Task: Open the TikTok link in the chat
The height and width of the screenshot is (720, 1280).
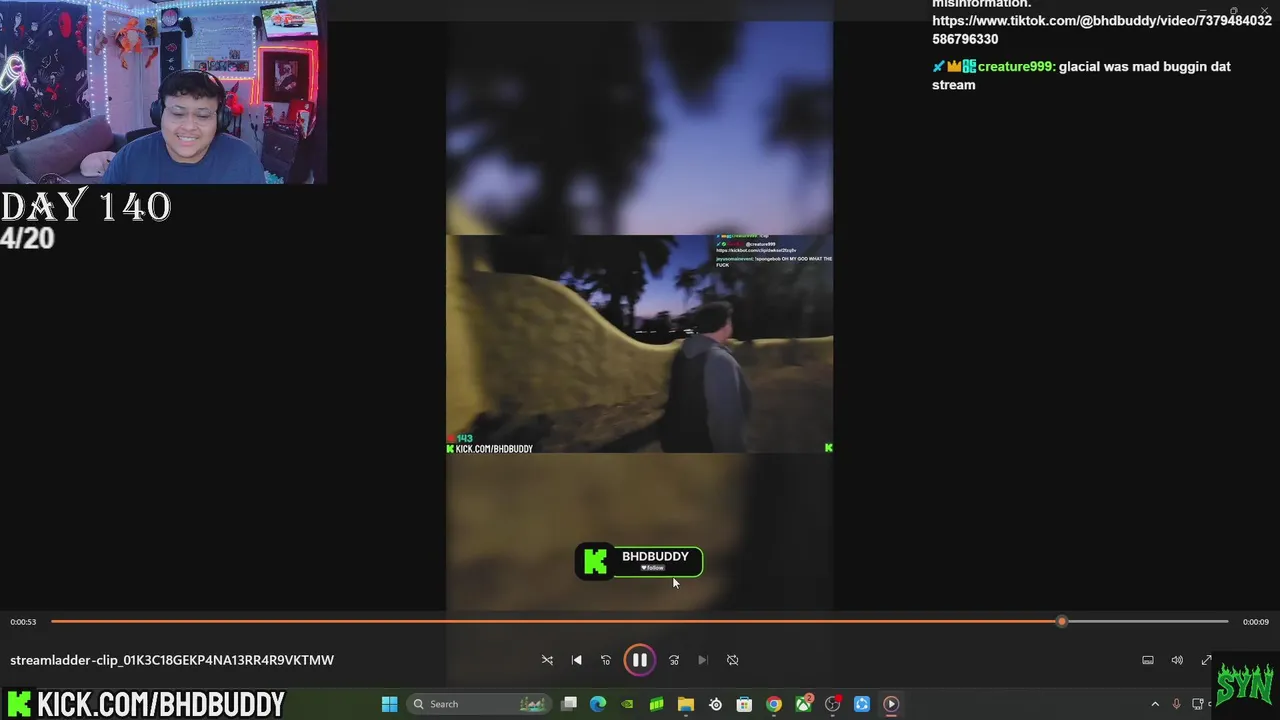Action: pos(1102,29)
